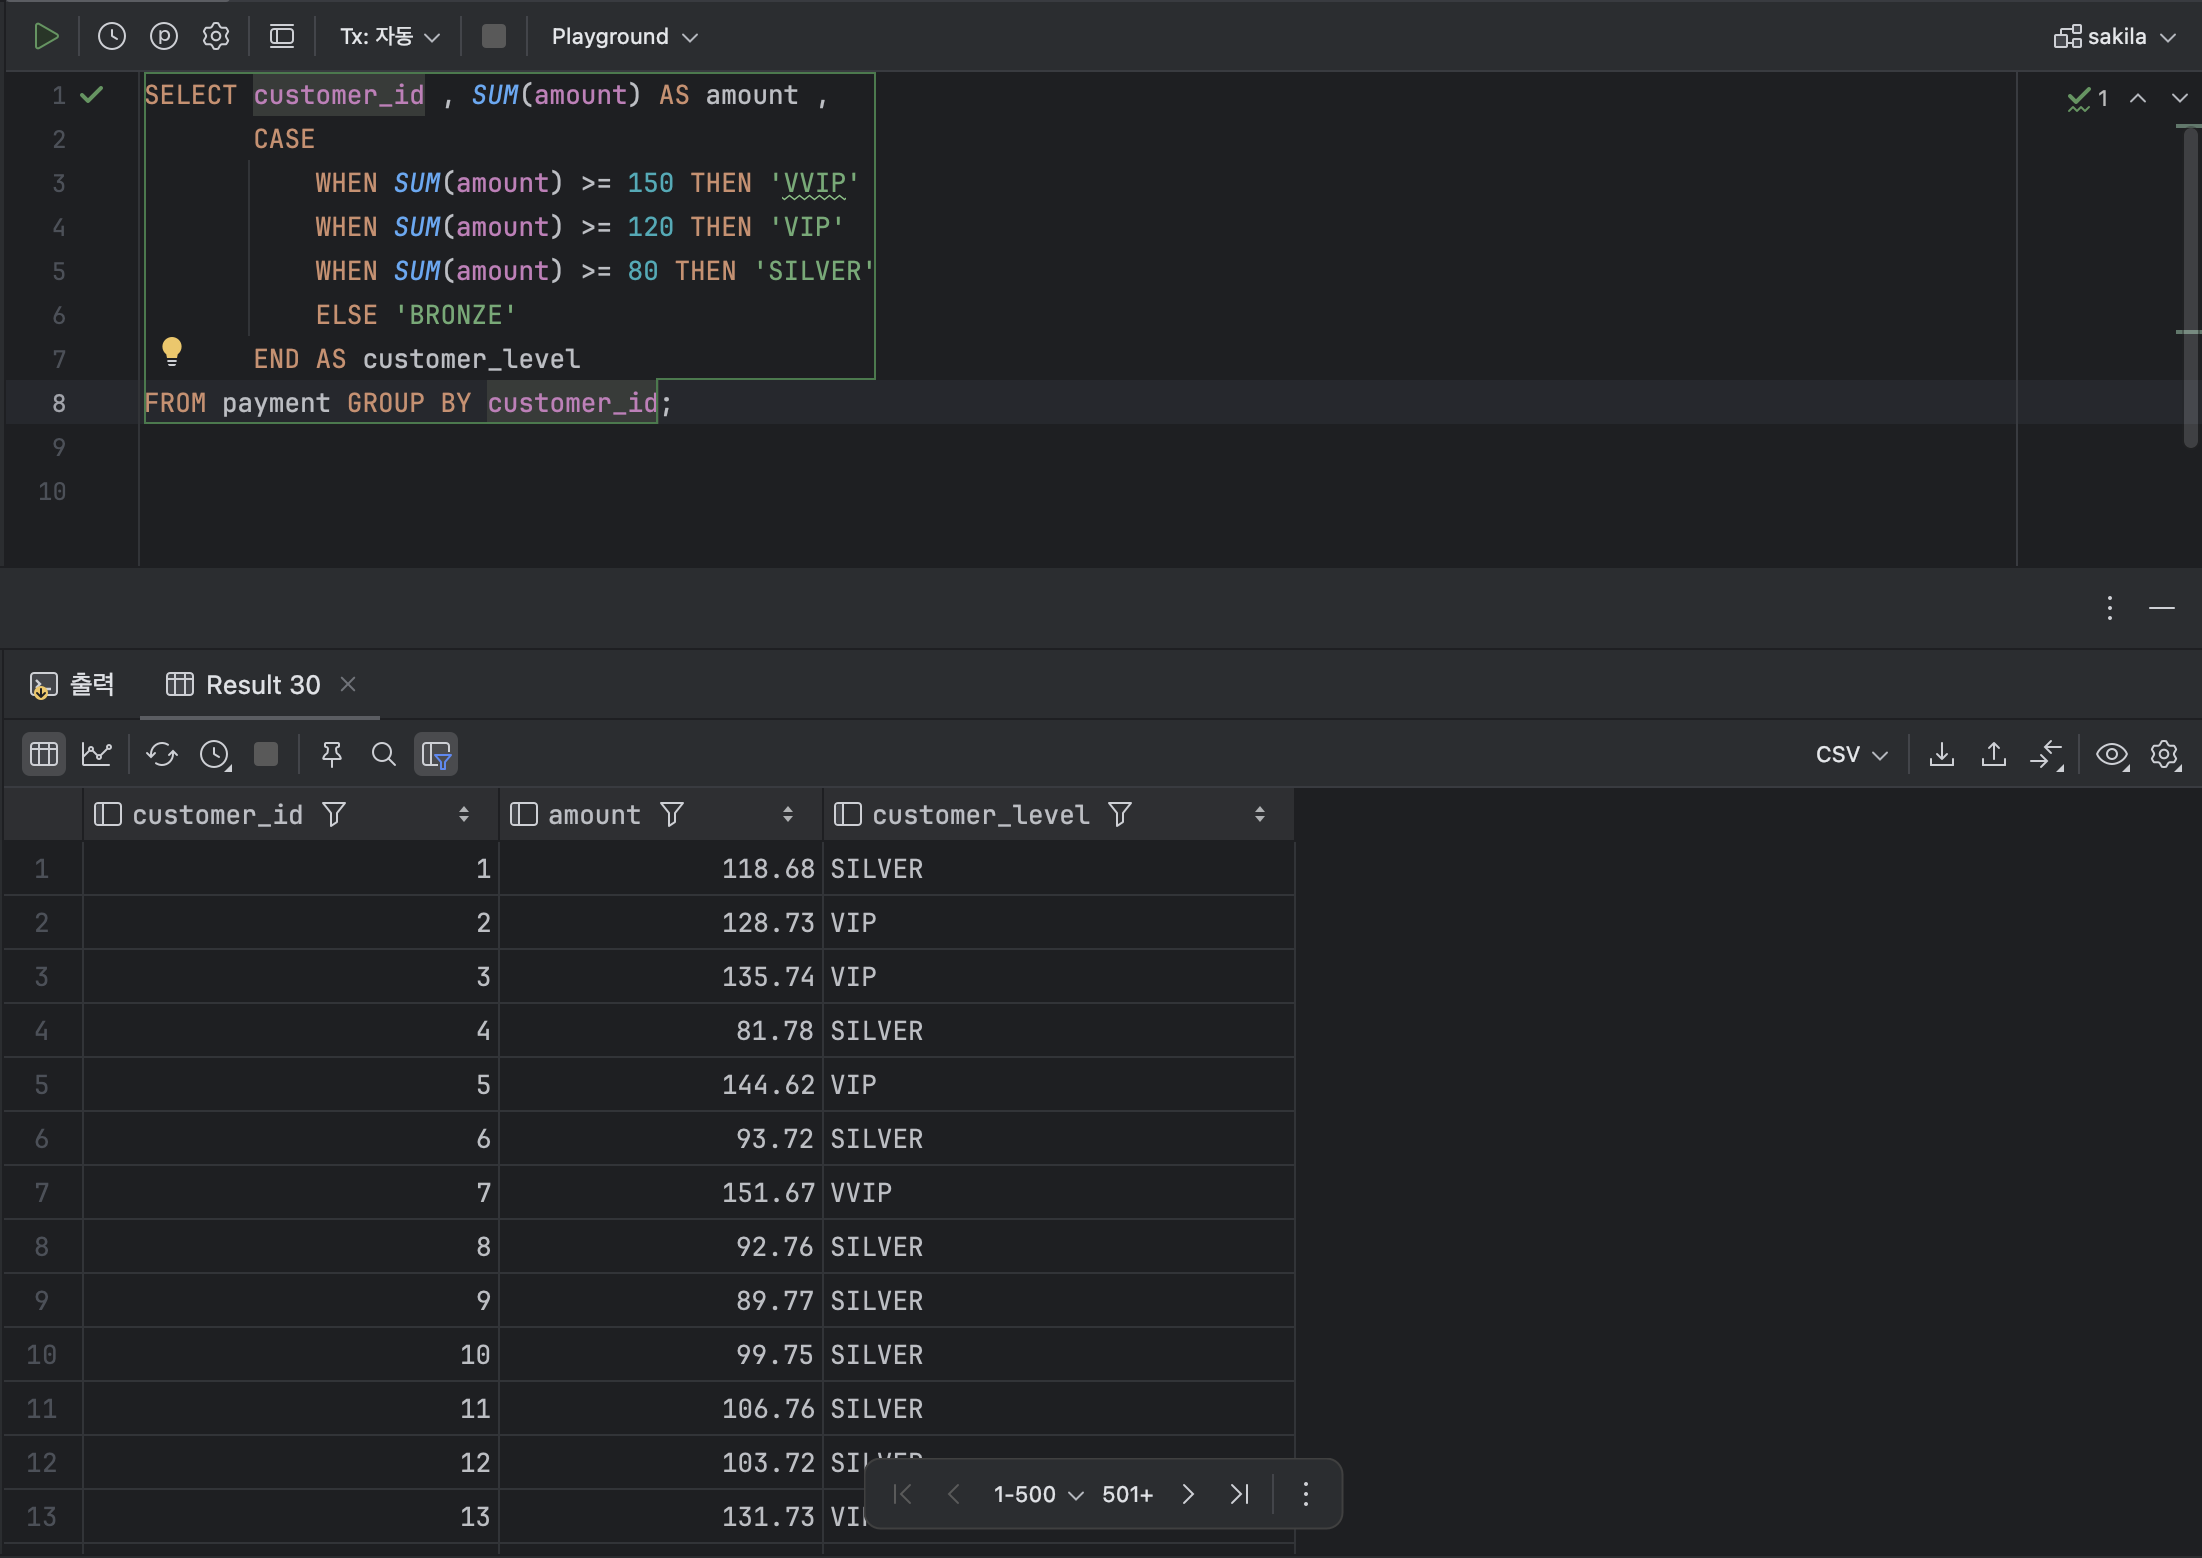Image resolution: width=2202 pixels, height=1558 pixels.
Task: Click the stop execution square in top toolbar
Action: (494, 37)
